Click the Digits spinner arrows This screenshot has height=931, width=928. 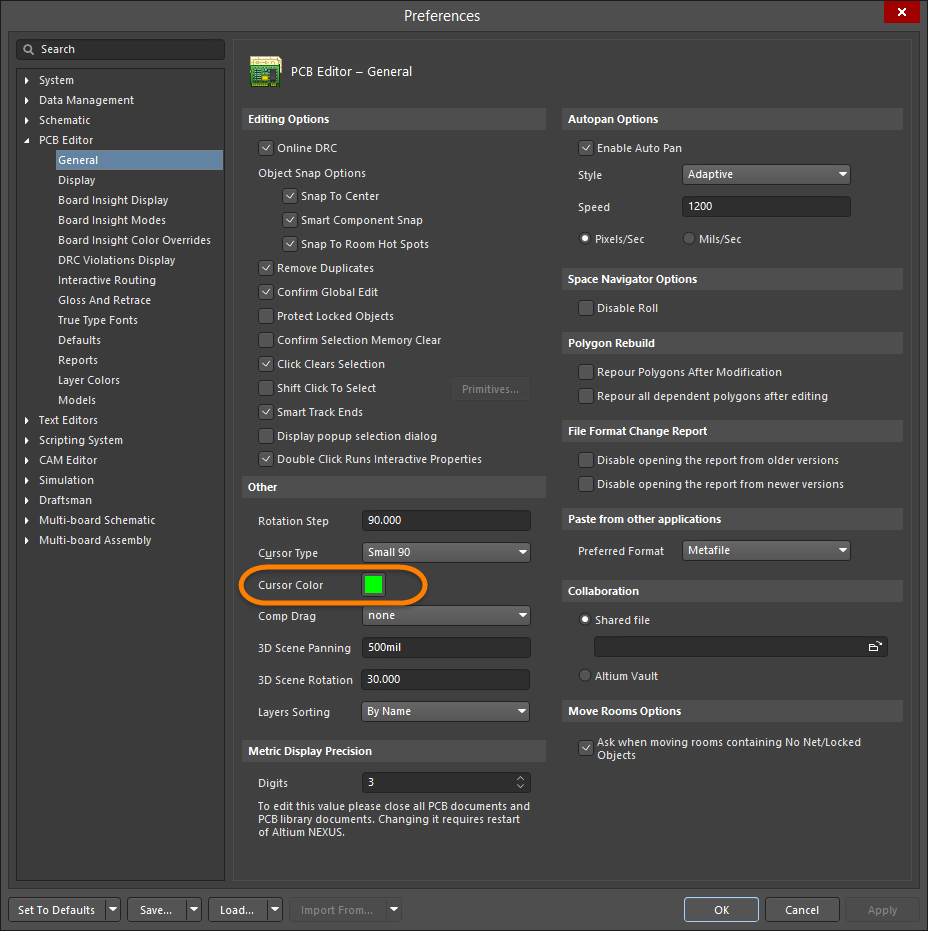[520, 782]
